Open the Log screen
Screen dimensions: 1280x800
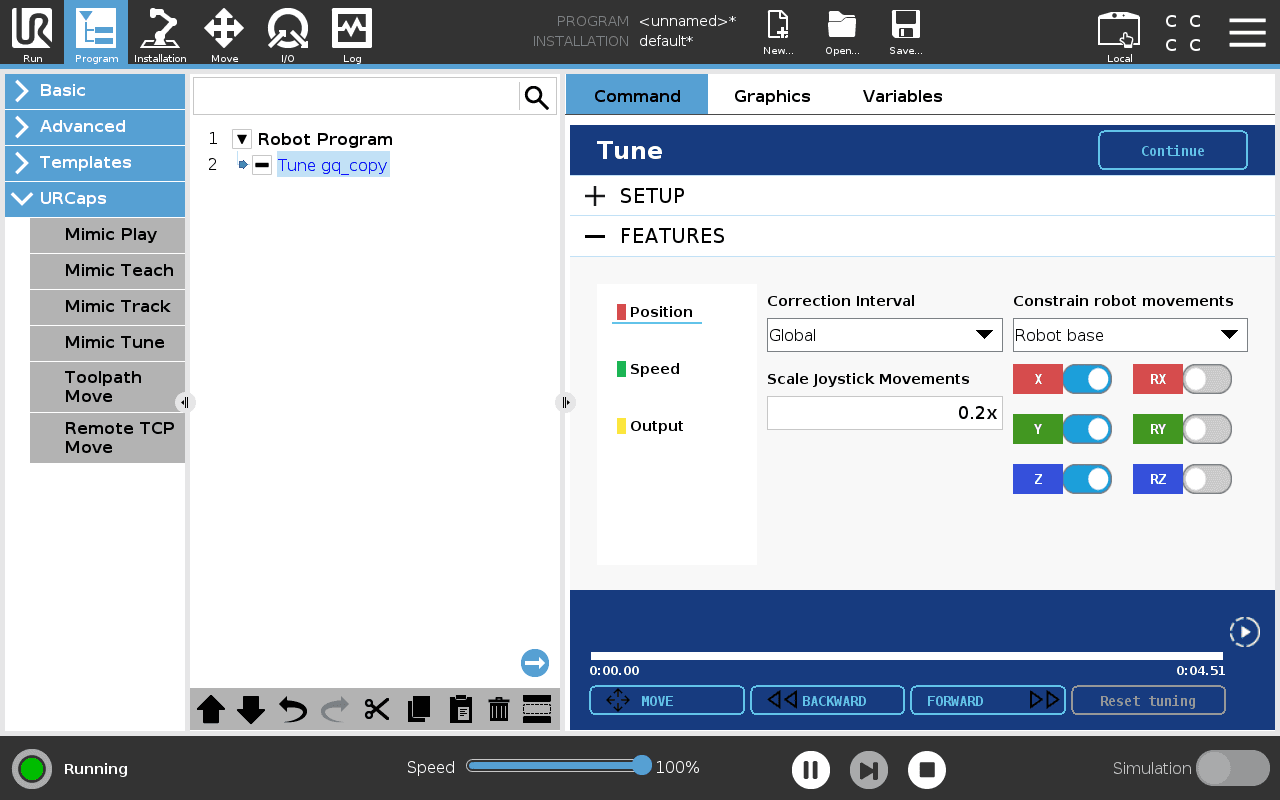(x=352, y=33)
